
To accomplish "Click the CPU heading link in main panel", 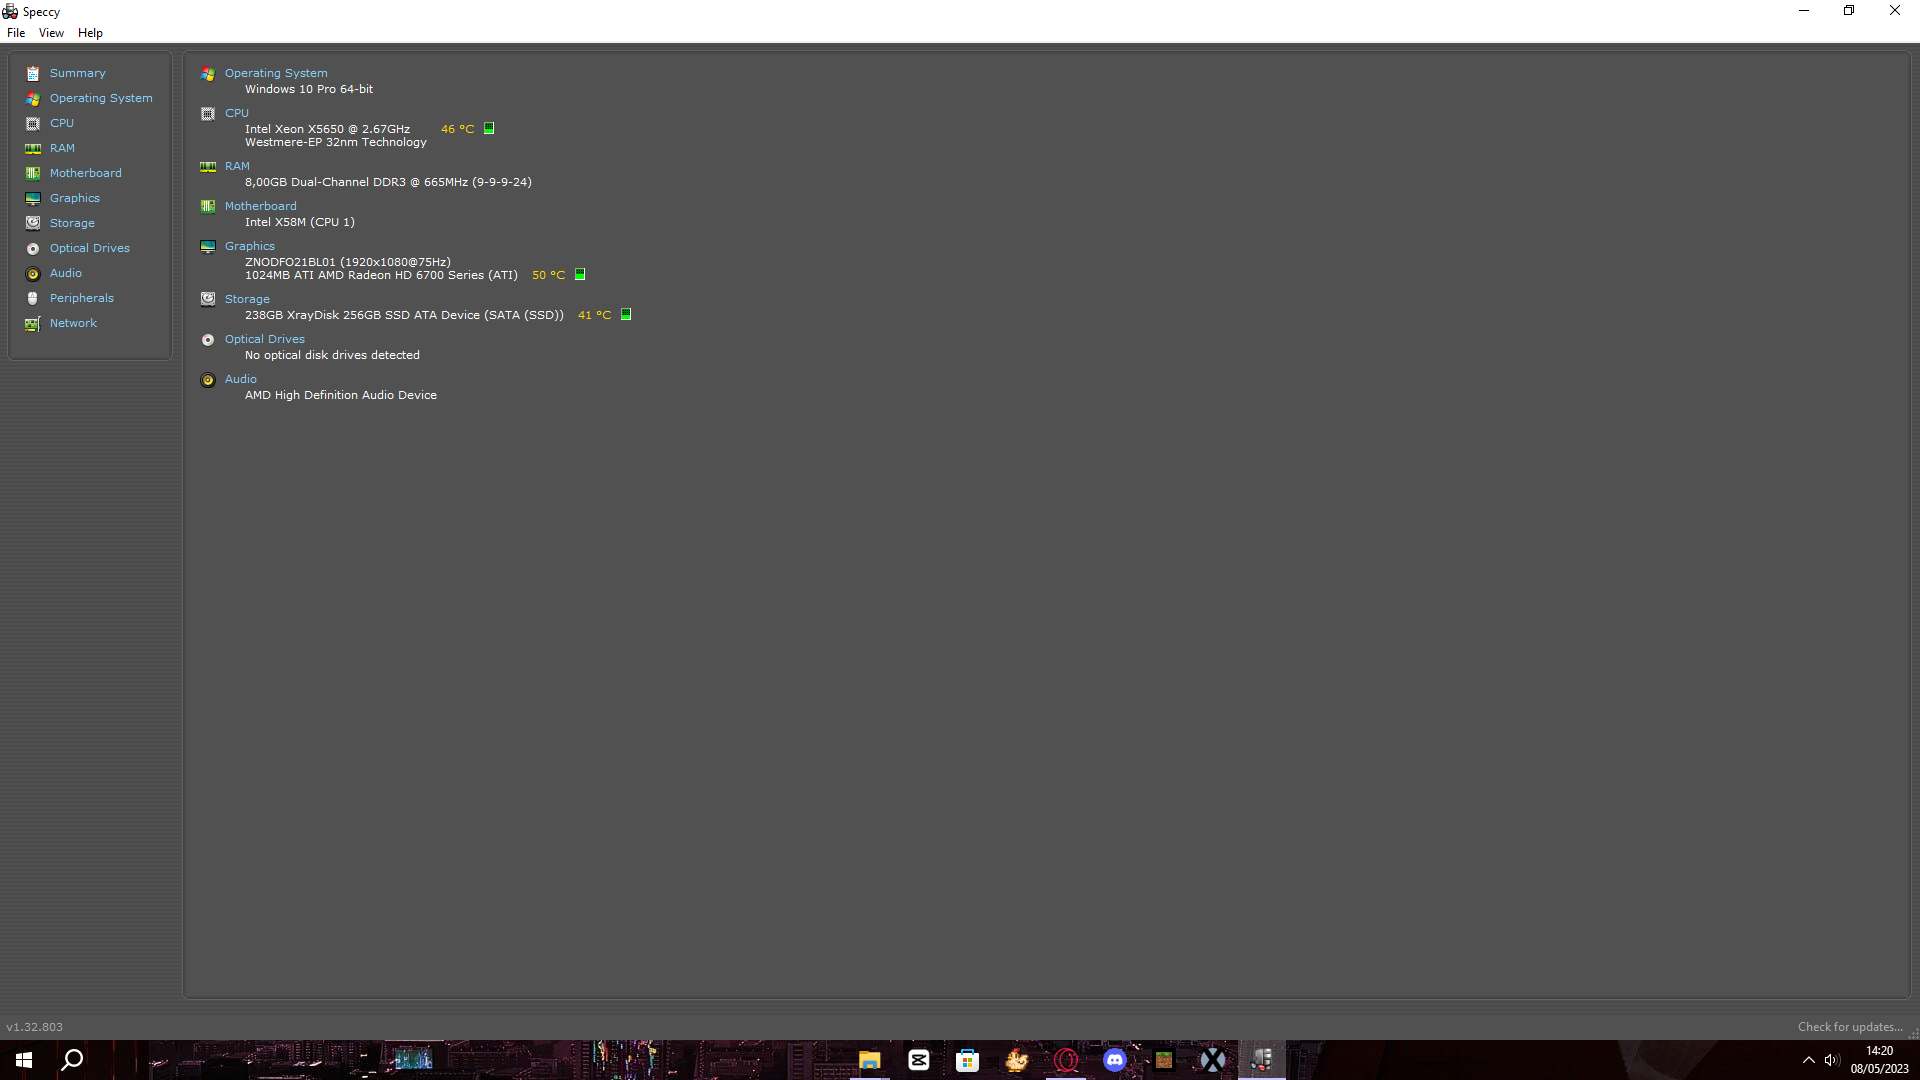I will point(237,113).
